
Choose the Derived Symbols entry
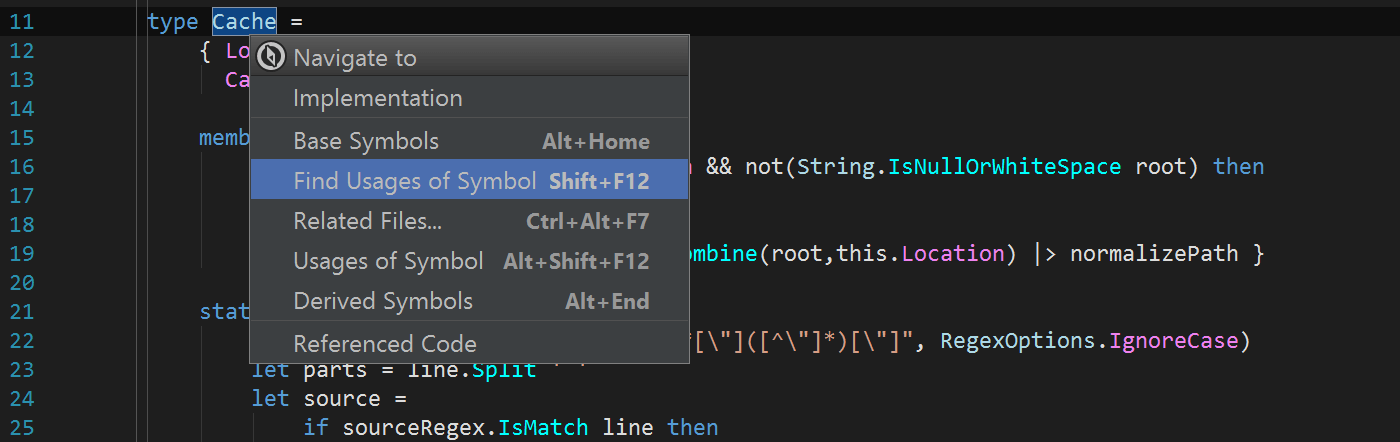point(469,301)
